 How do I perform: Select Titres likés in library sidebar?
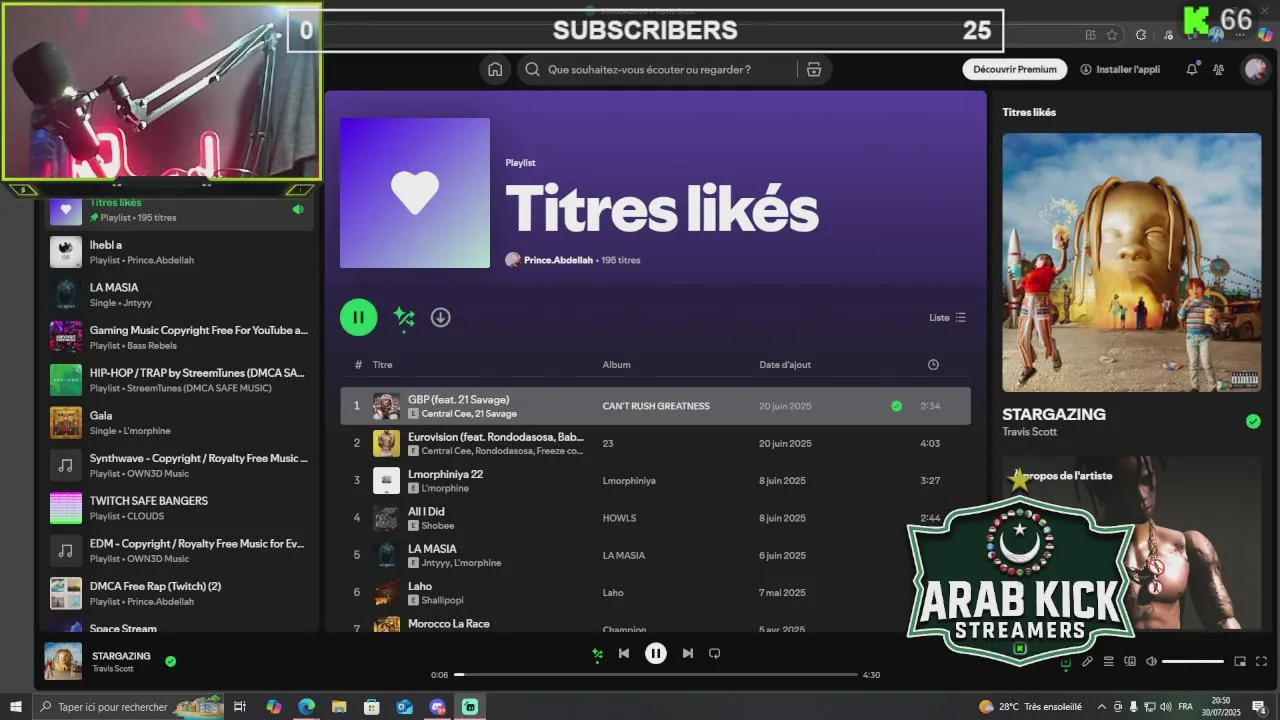(179, 210)
